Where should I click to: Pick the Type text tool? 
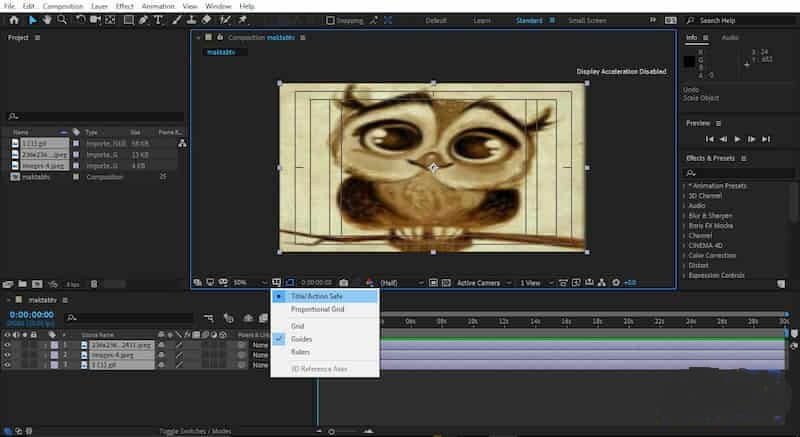(158, 19)
